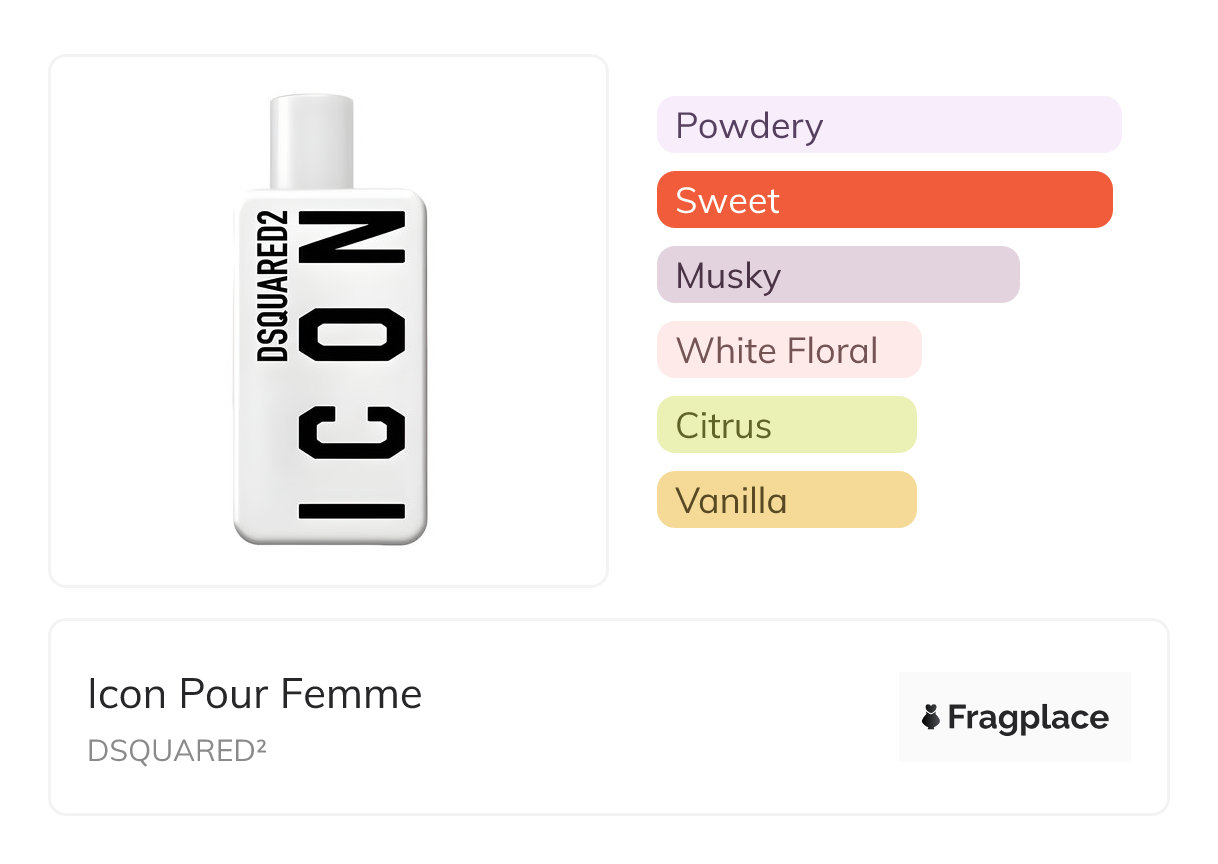Click the letter I on the bottle
This screenshot has height=864, width=1218.
coord(352,511)
